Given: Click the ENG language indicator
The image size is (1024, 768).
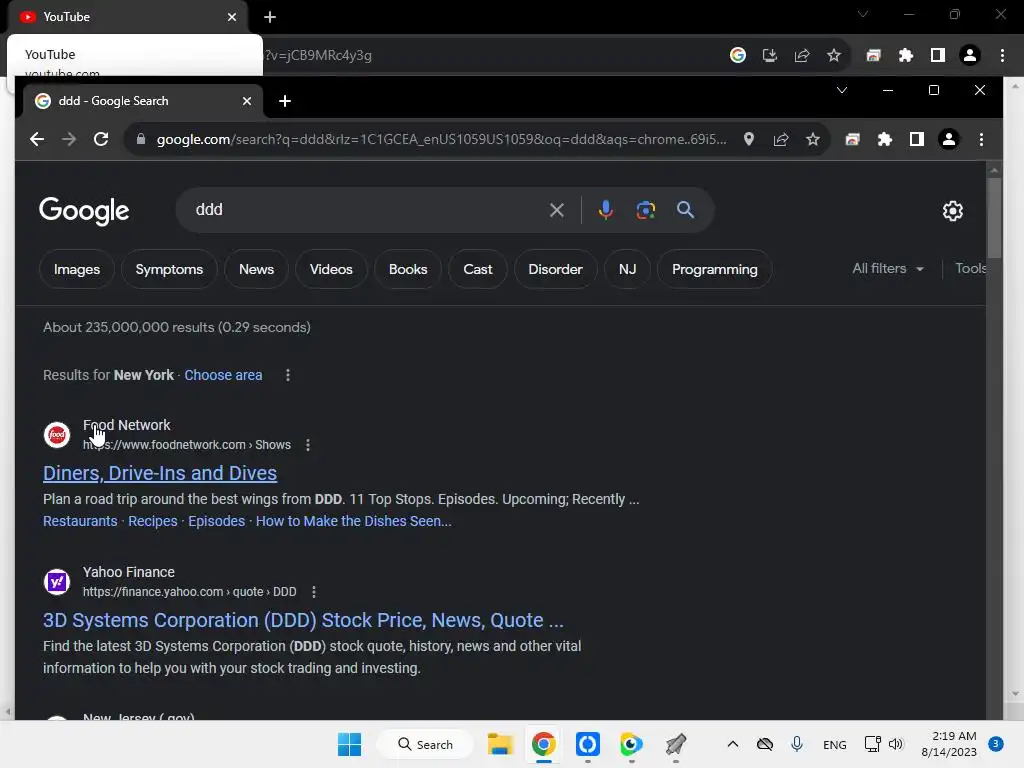Looking at the screenshot, I should [835, 744].
